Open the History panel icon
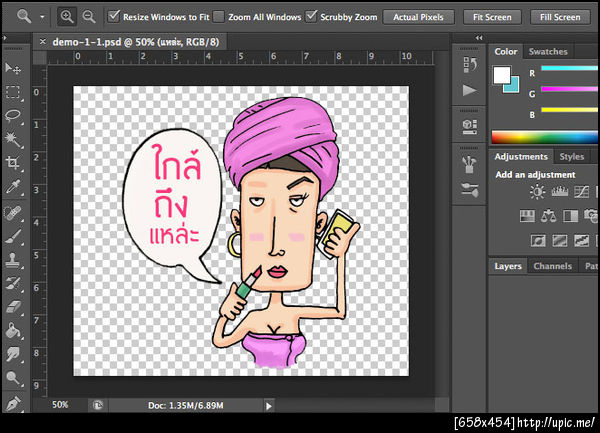600x433 pixels. pyautogui.click(x=470, y=65)
